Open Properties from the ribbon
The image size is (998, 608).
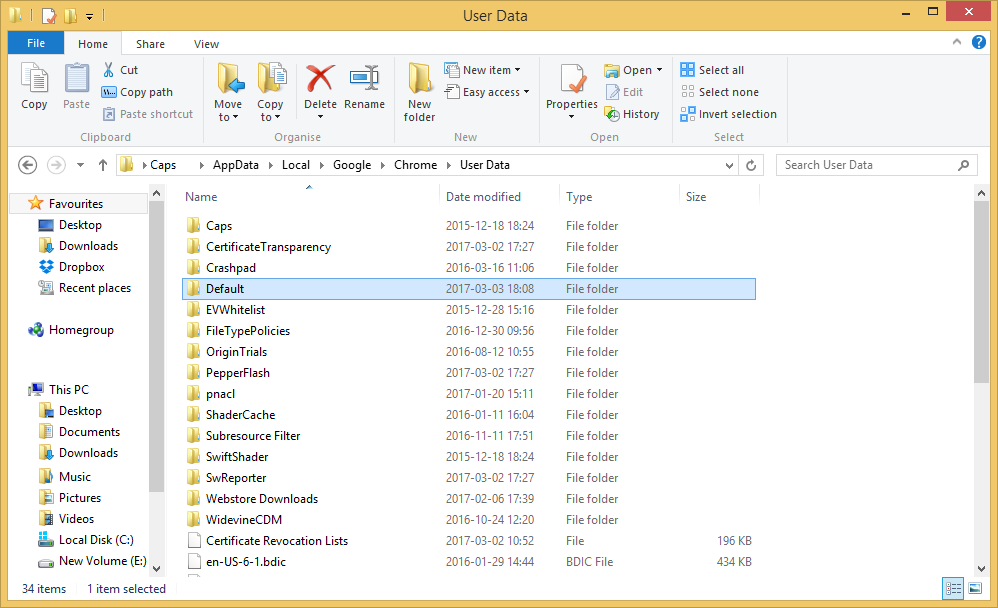(572, 85)
